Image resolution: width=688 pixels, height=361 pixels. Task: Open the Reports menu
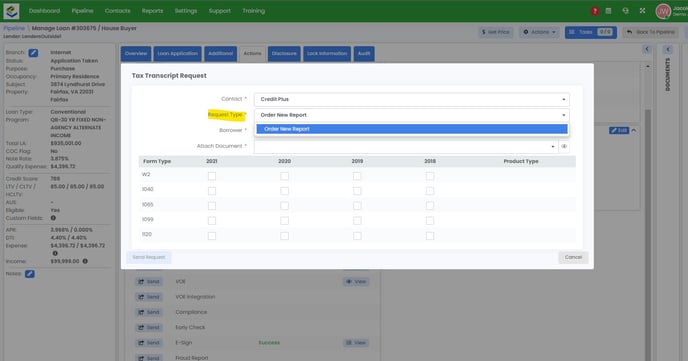(152, 11)
